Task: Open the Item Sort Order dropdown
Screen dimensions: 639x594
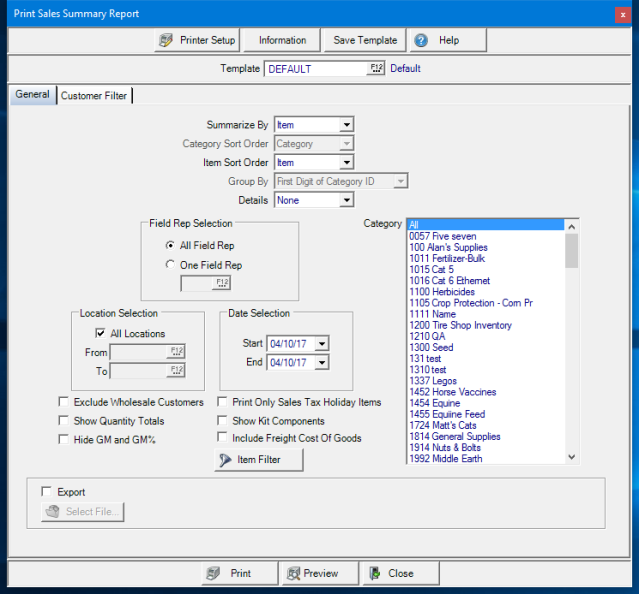Action: tap(346, 162)
